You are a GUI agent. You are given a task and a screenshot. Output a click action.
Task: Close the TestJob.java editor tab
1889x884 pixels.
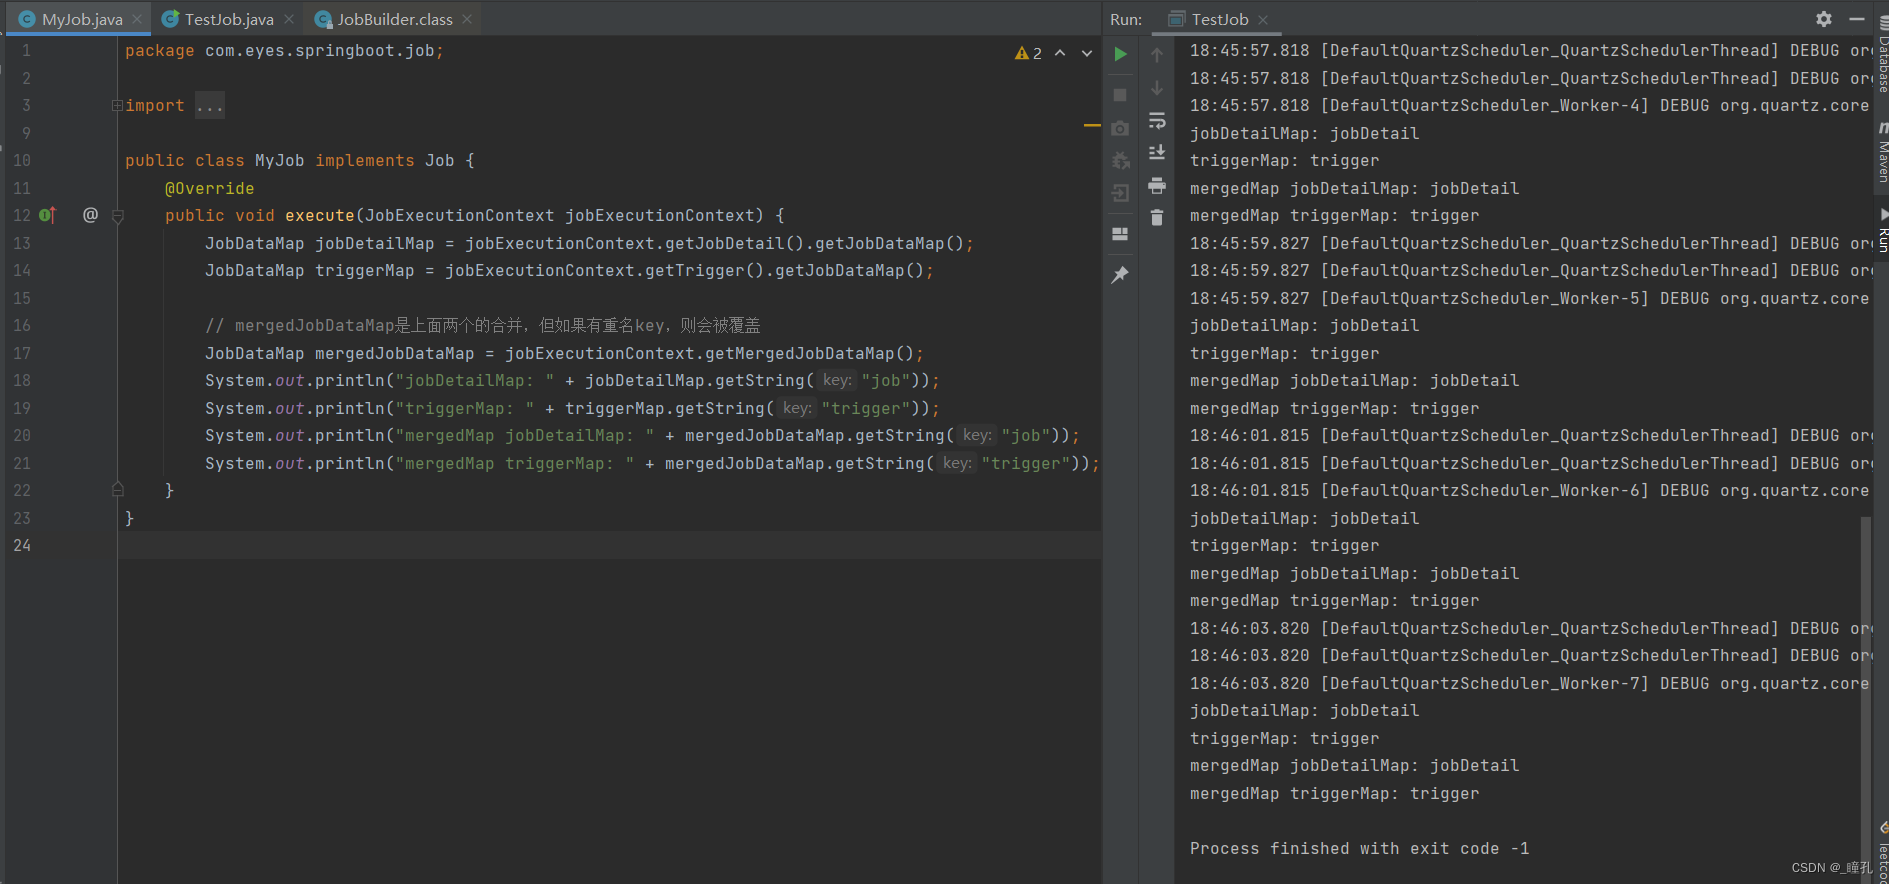[289, 19]
